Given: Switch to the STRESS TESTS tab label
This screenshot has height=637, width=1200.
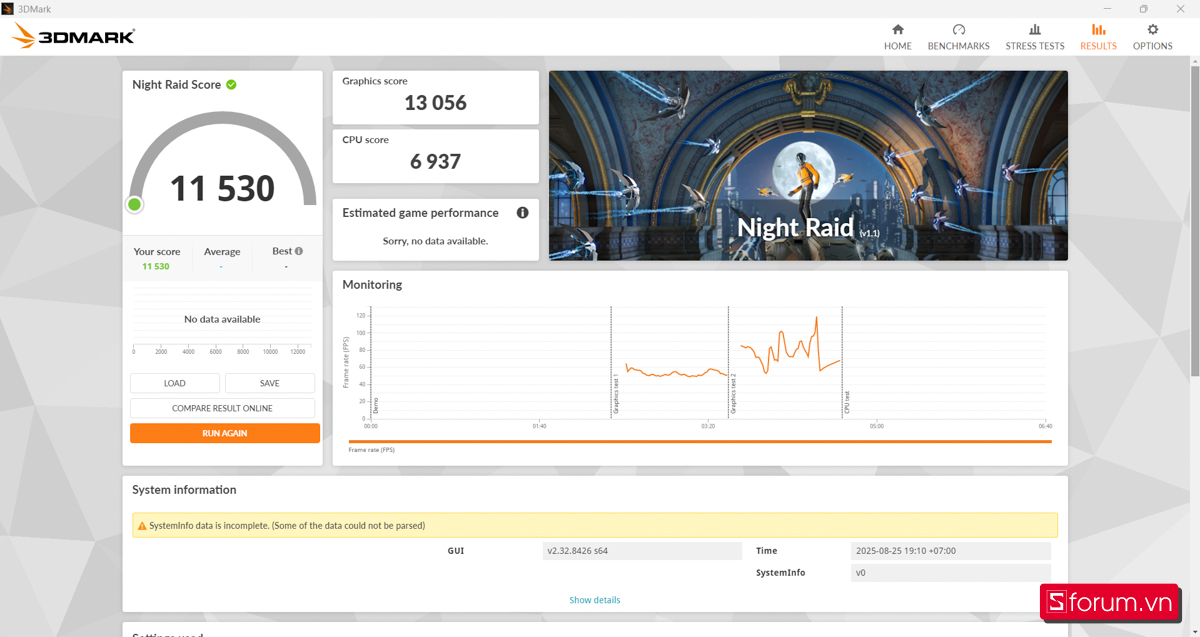Looking at the screenshot, I should [x=1035, y=46].
